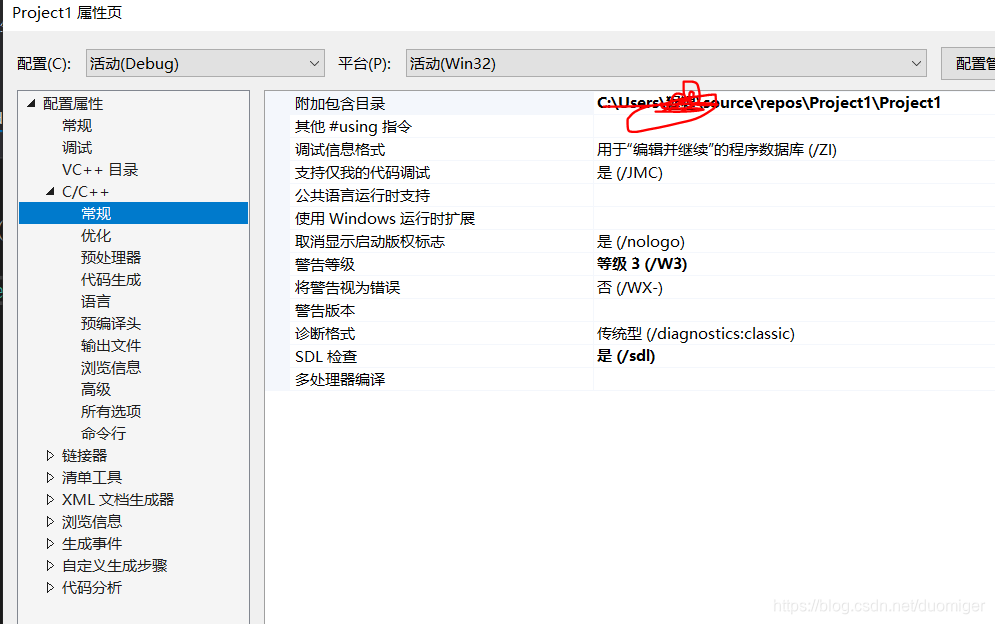
Task: Click the 诊断格式 property
Action: tap(325, 333)
